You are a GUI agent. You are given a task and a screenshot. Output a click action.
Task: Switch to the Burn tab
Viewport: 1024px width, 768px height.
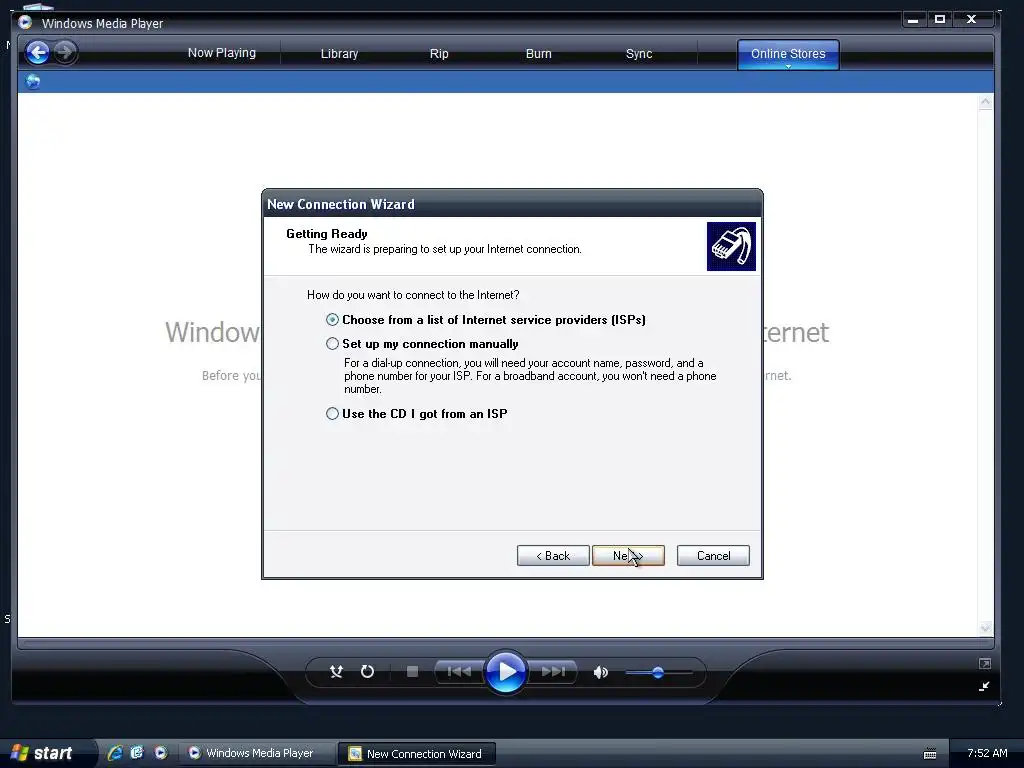click(539, 54)
